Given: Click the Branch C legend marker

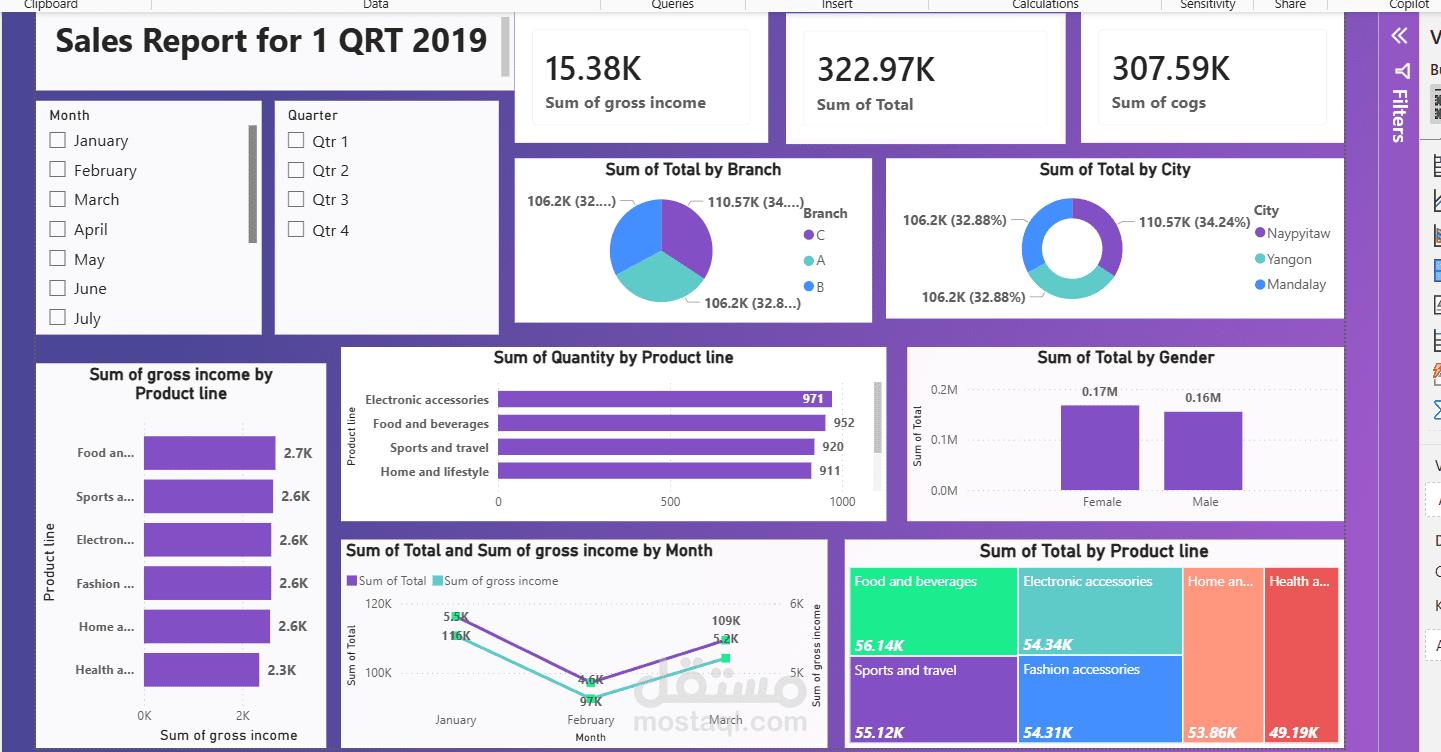Looking at the screenshot, I should pyautogui.click(x=809, y=235).
